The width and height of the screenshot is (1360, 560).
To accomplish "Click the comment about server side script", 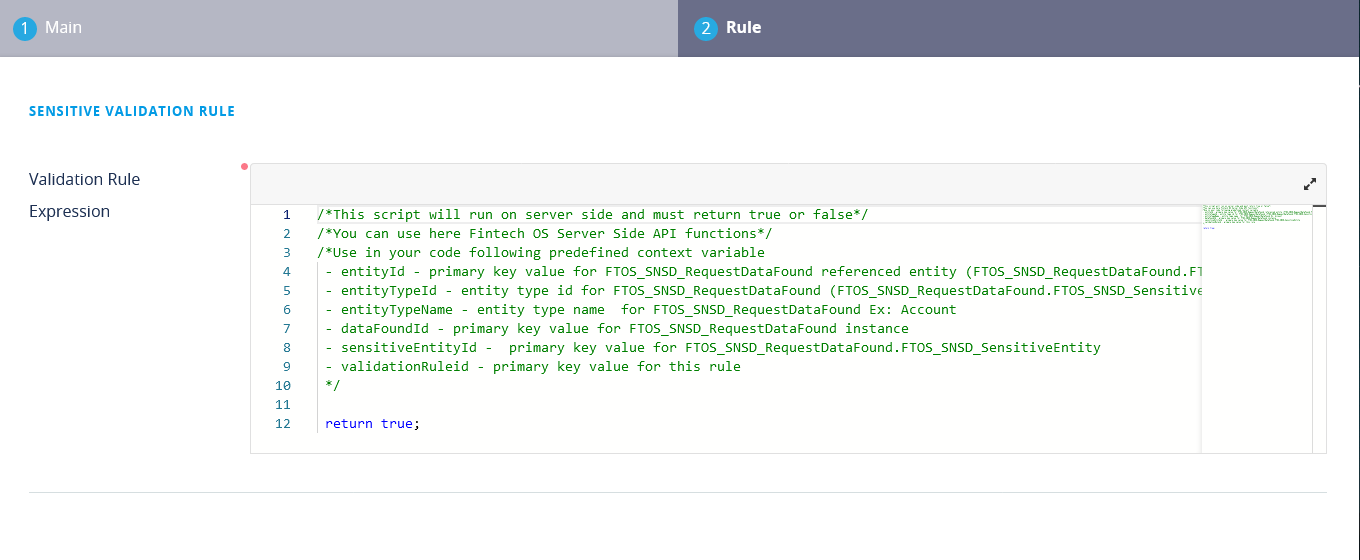I will (592, 215).
